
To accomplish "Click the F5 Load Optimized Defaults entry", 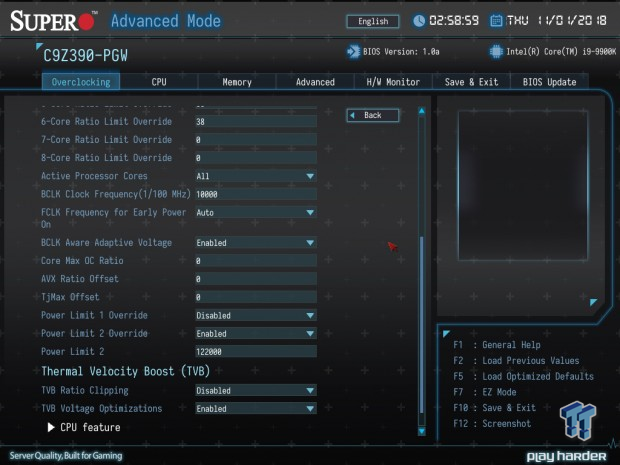I will point(523,376).
